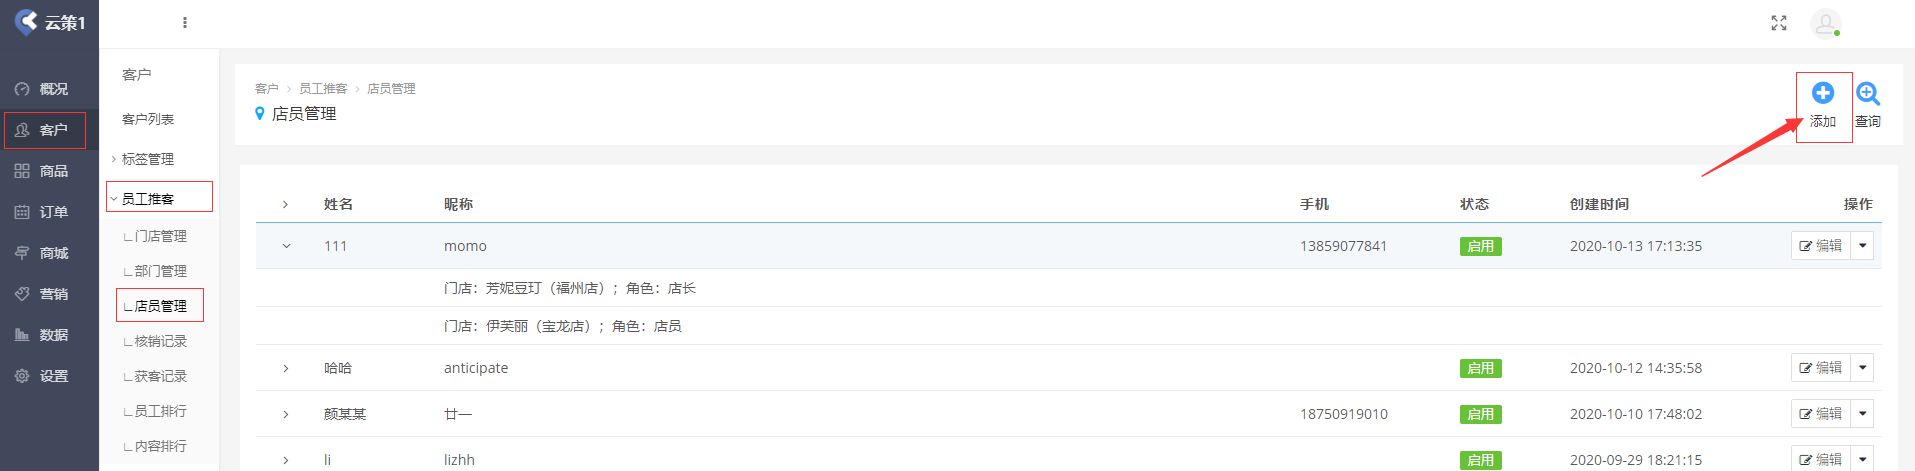Click 员工推客 breadcrumb link

323,89
